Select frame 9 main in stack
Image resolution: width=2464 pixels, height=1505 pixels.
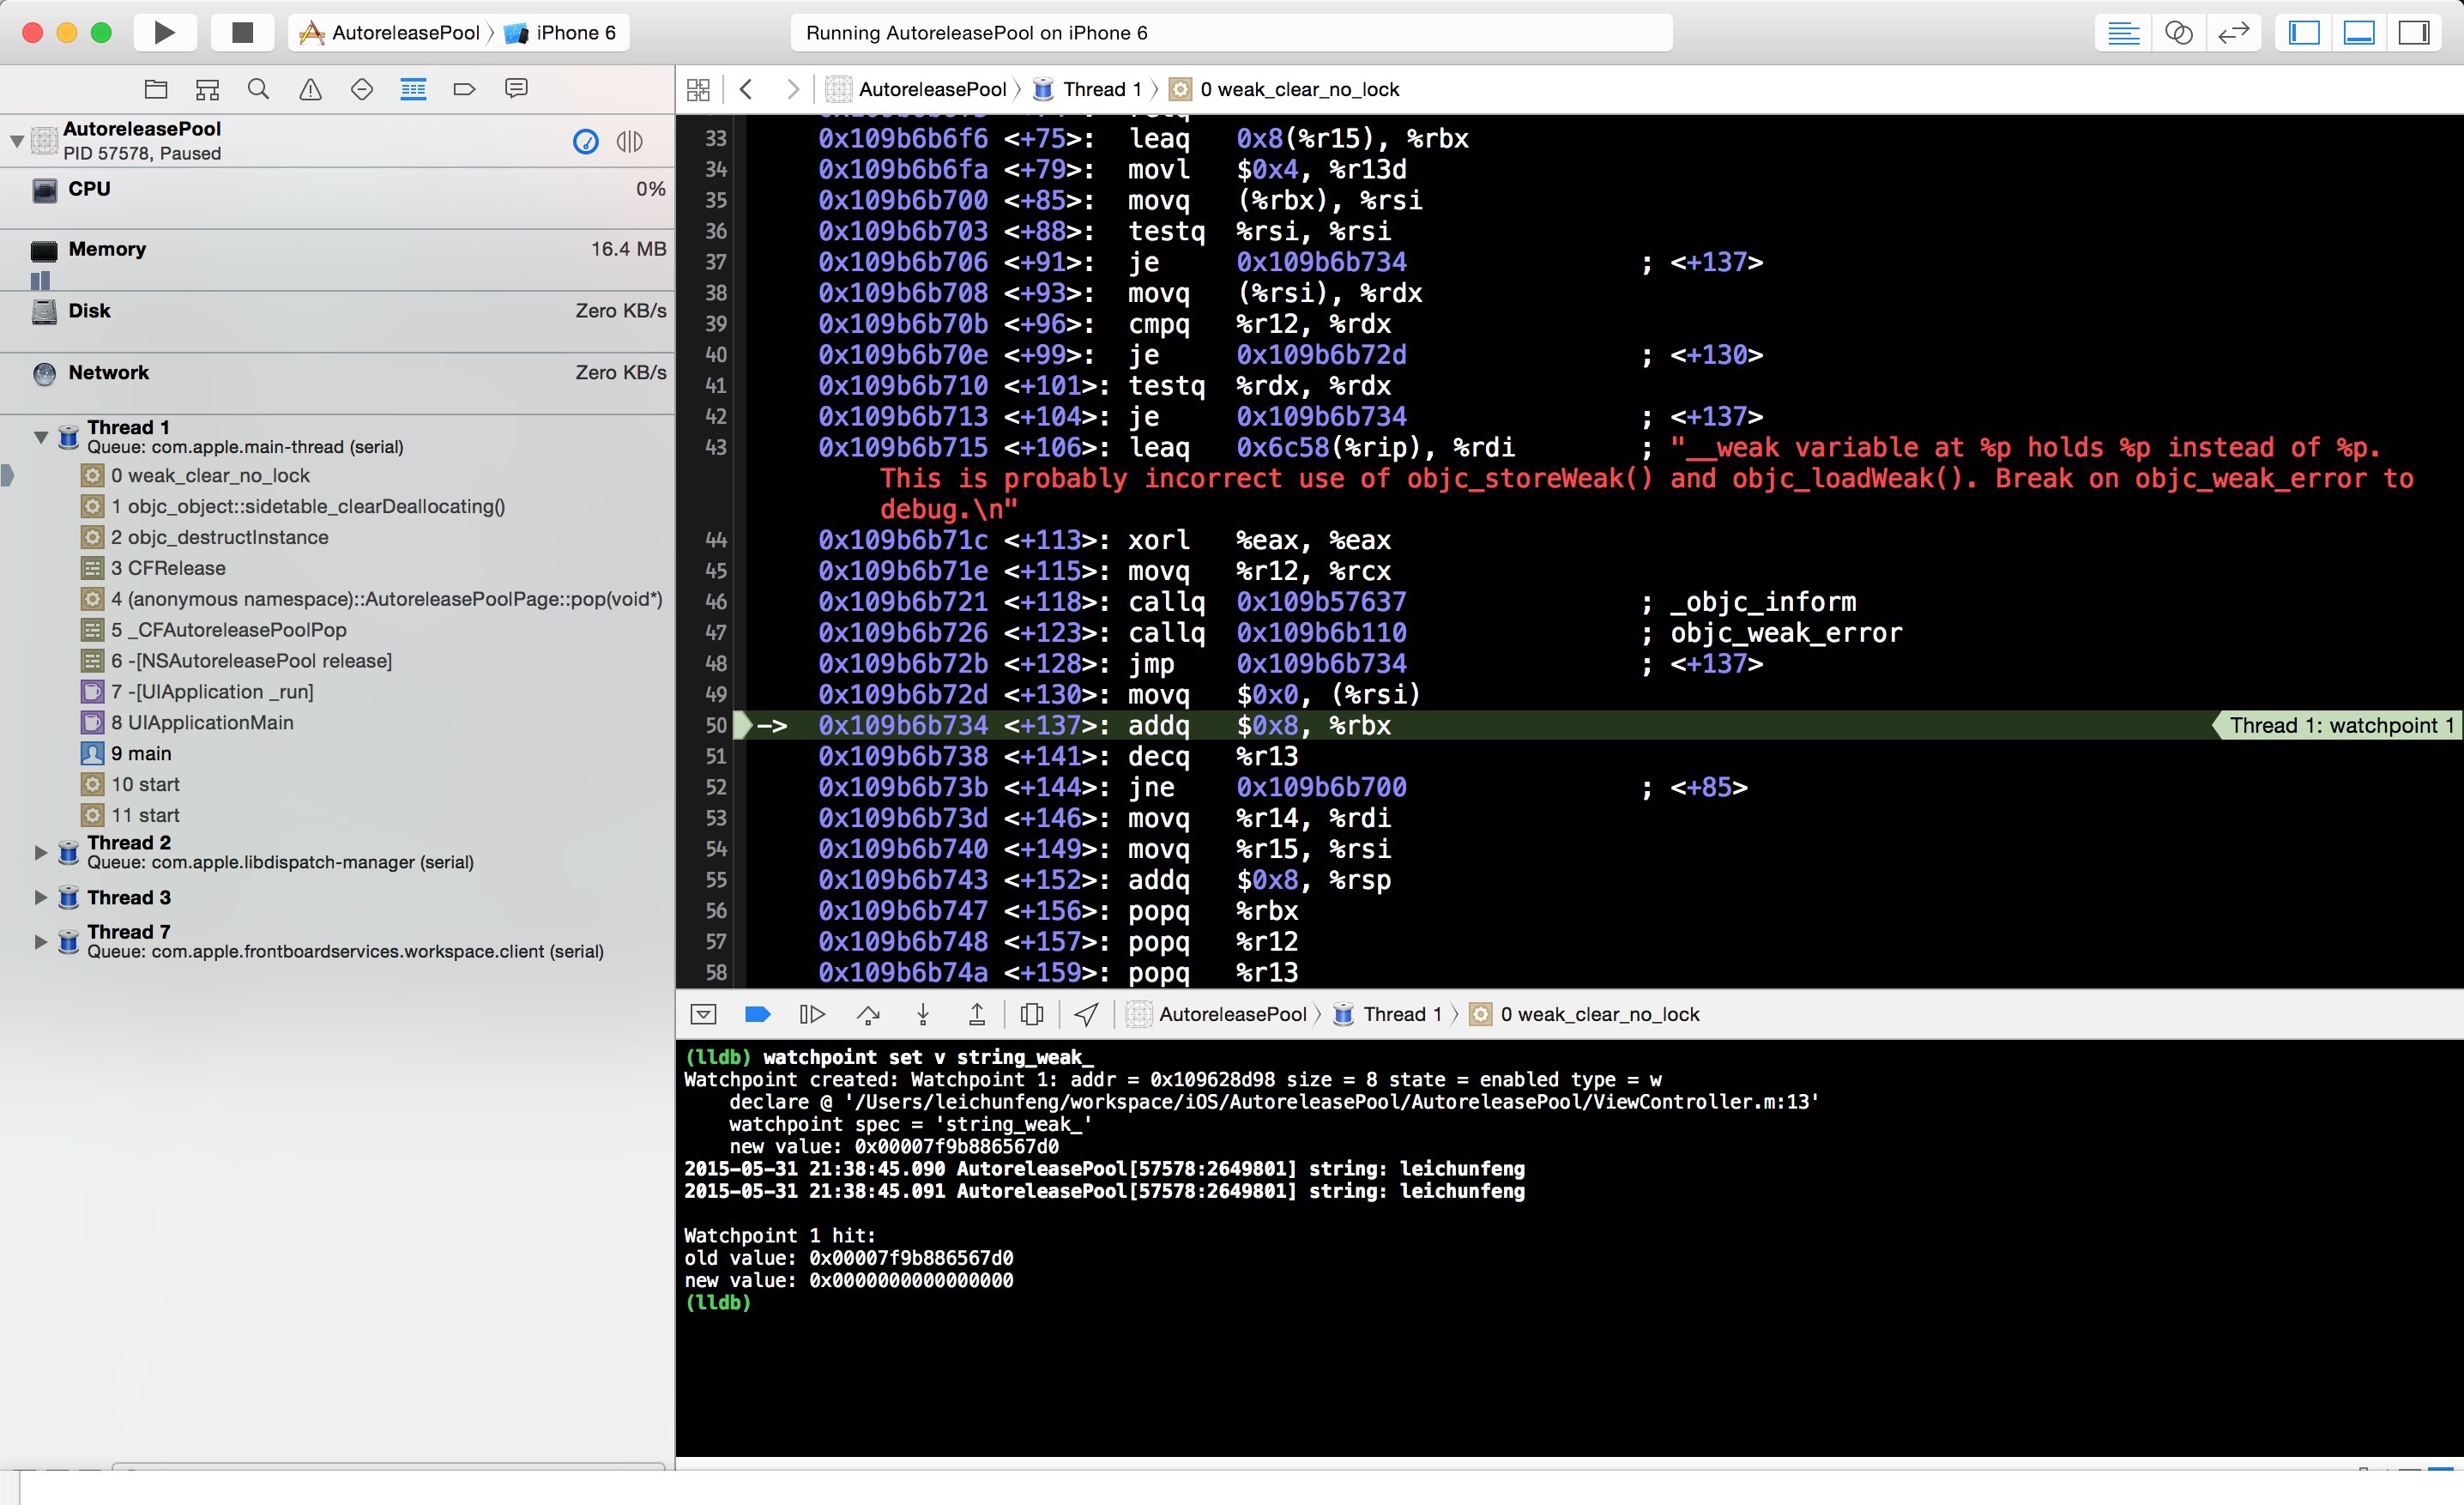coord(140,753)
